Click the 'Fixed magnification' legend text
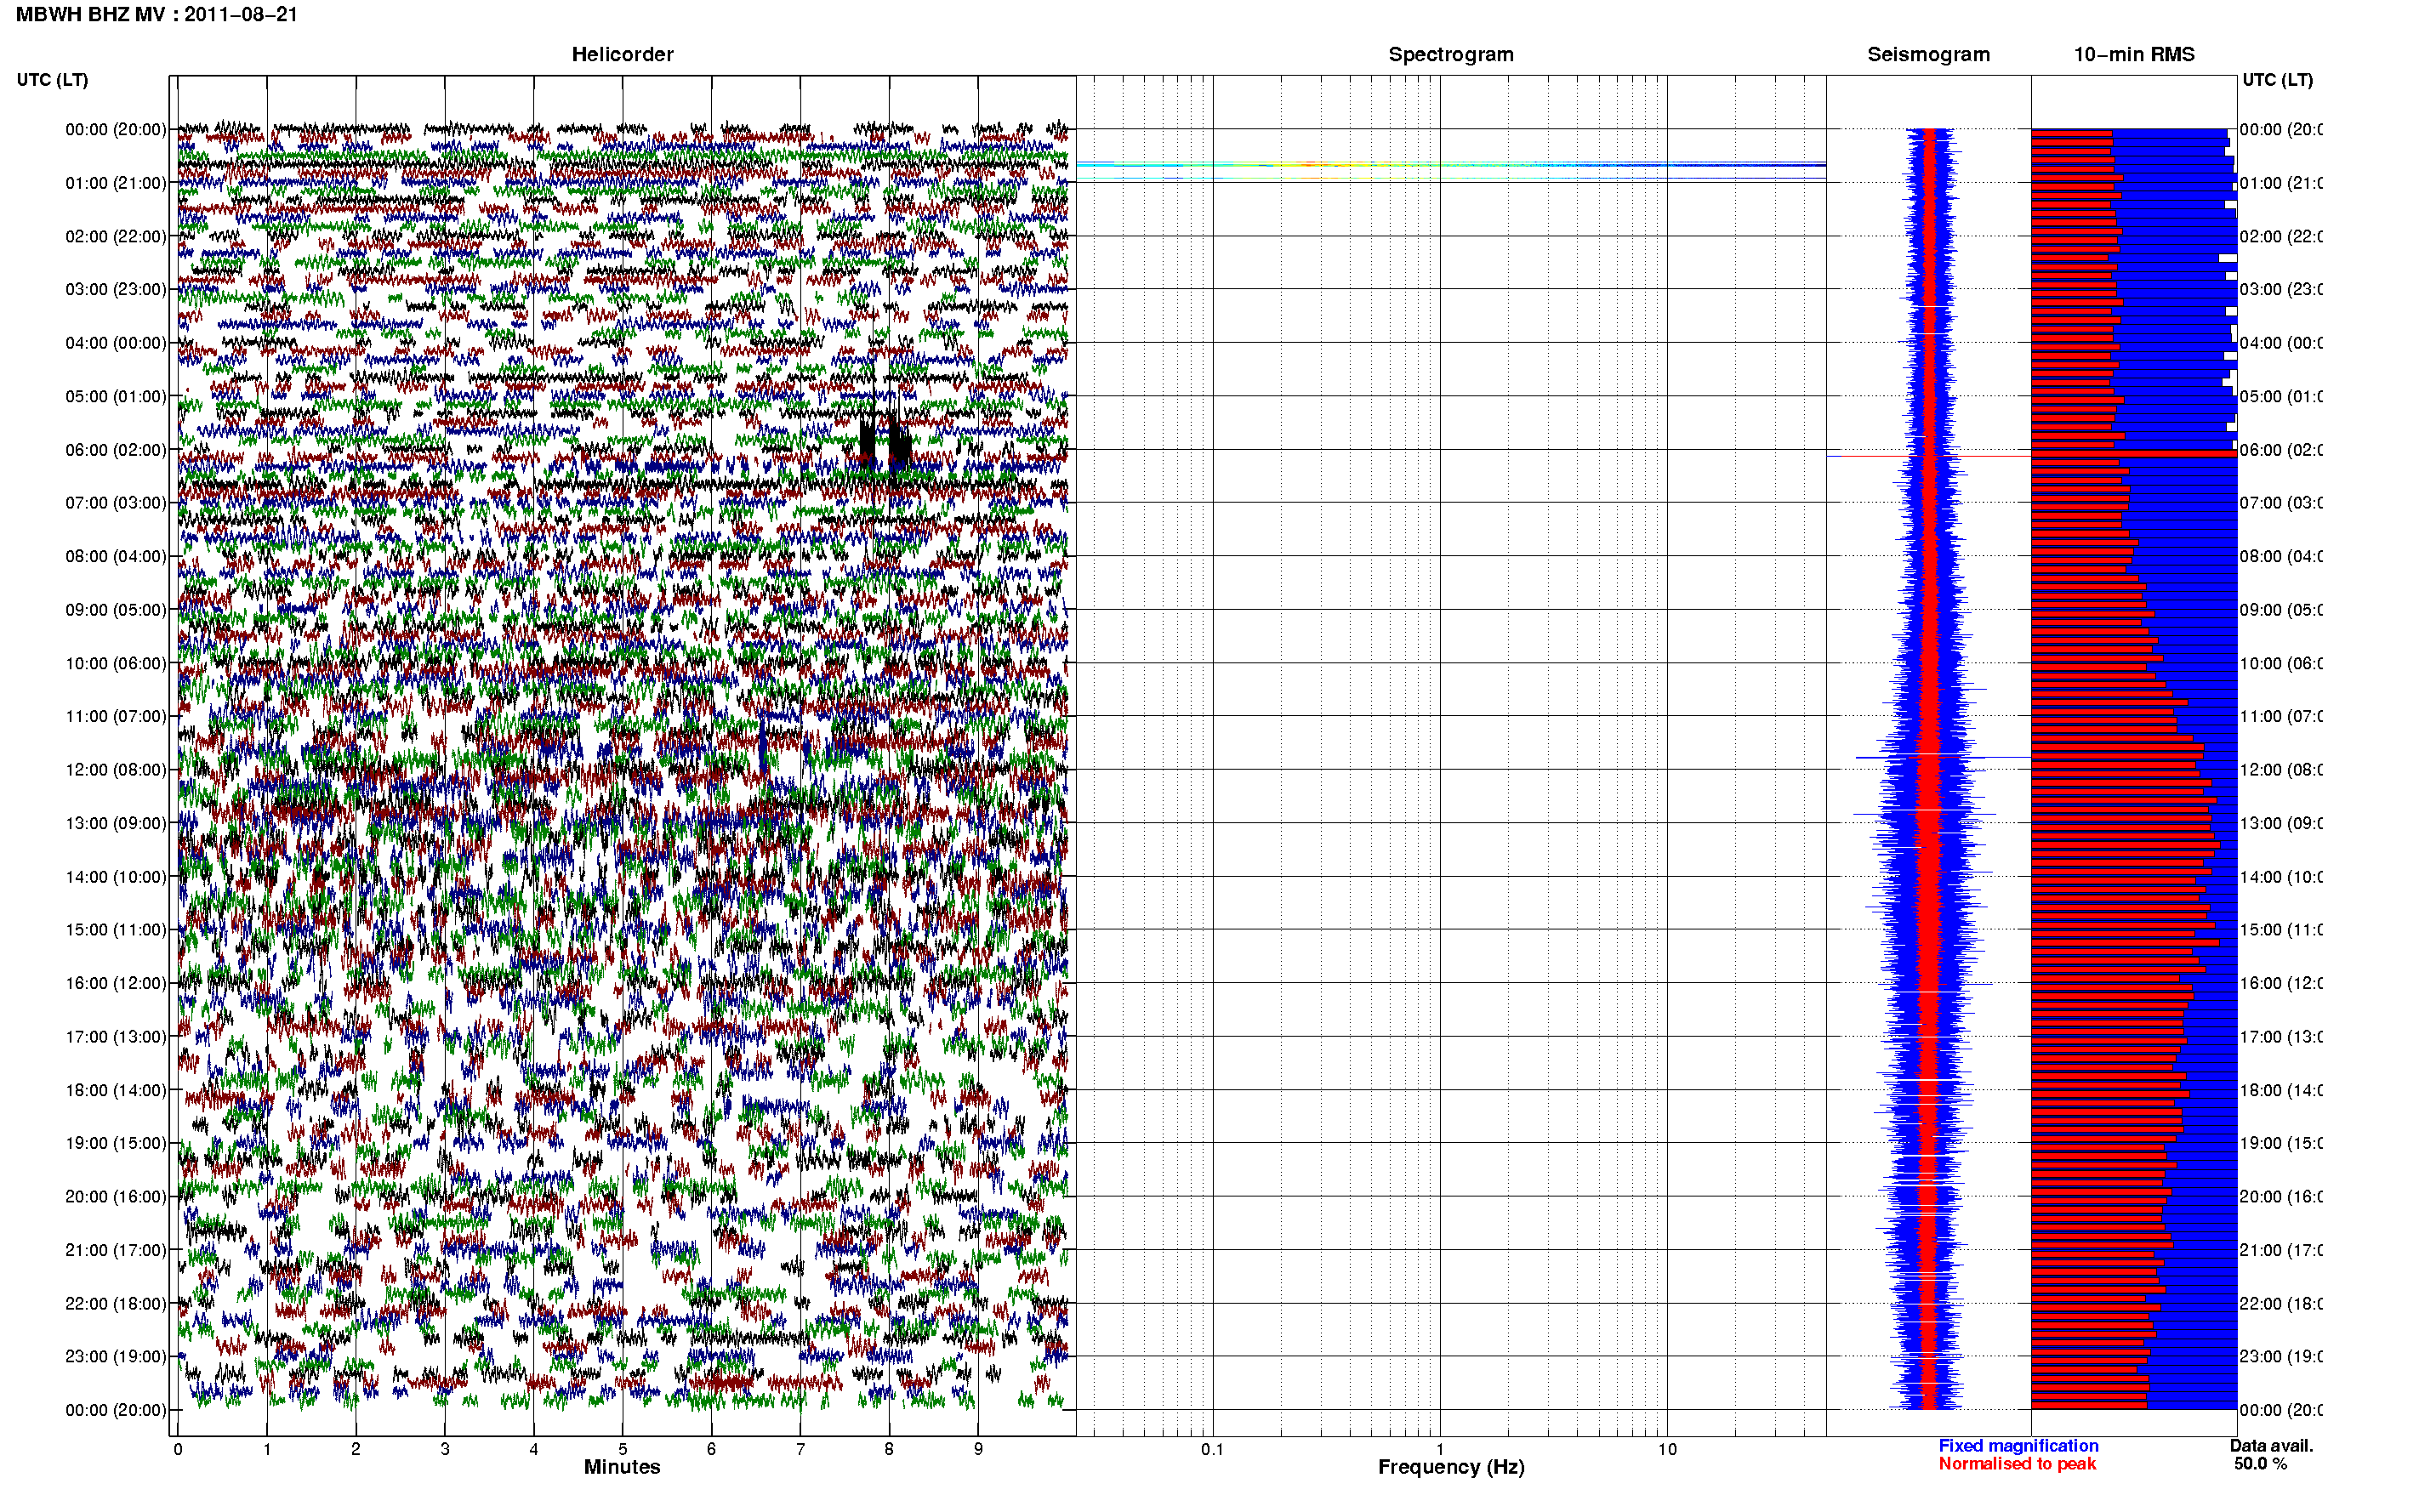Screen dimensions: 2419x1512 (x=2018, y=1446)
